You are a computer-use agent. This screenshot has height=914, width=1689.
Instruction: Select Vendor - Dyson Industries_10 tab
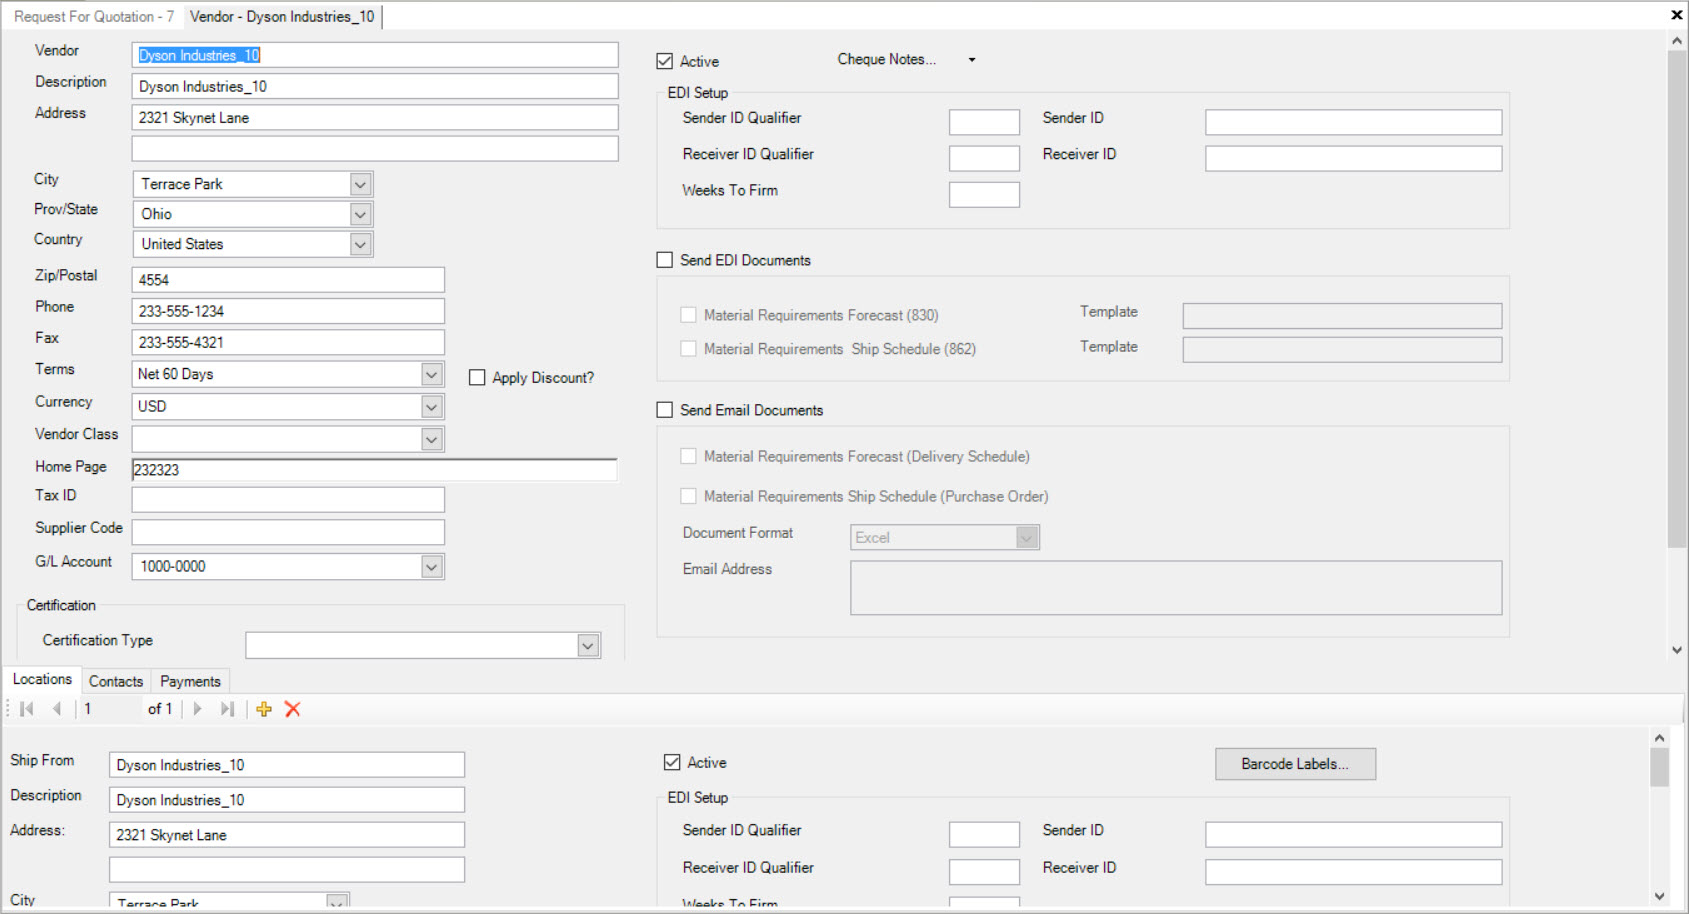click(x=282, y=17)
